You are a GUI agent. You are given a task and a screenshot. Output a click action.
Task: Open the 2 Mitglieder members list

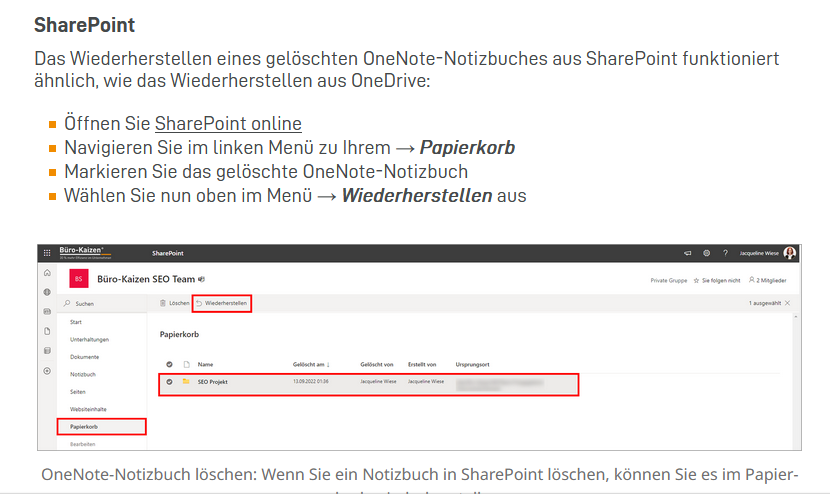click(x=768, y=280)
